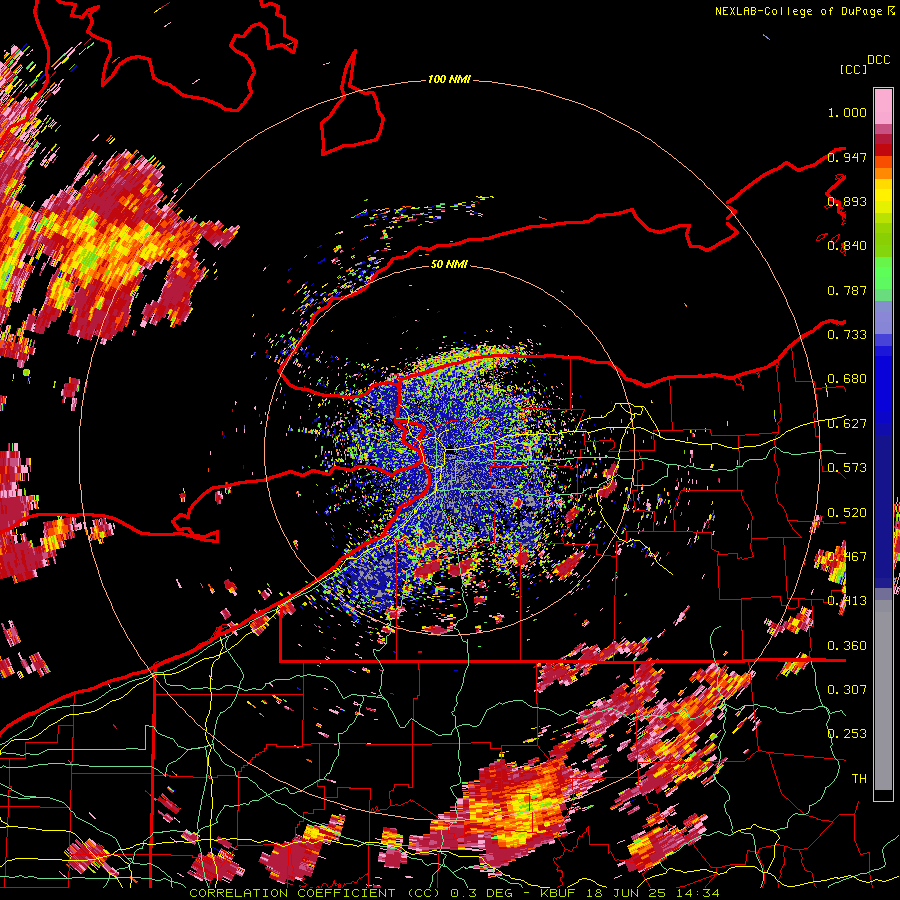The width and height of the screenshot is (900, 900).
Task: Click the 0.360 value on color scale
Action: [x=847, y=645]
